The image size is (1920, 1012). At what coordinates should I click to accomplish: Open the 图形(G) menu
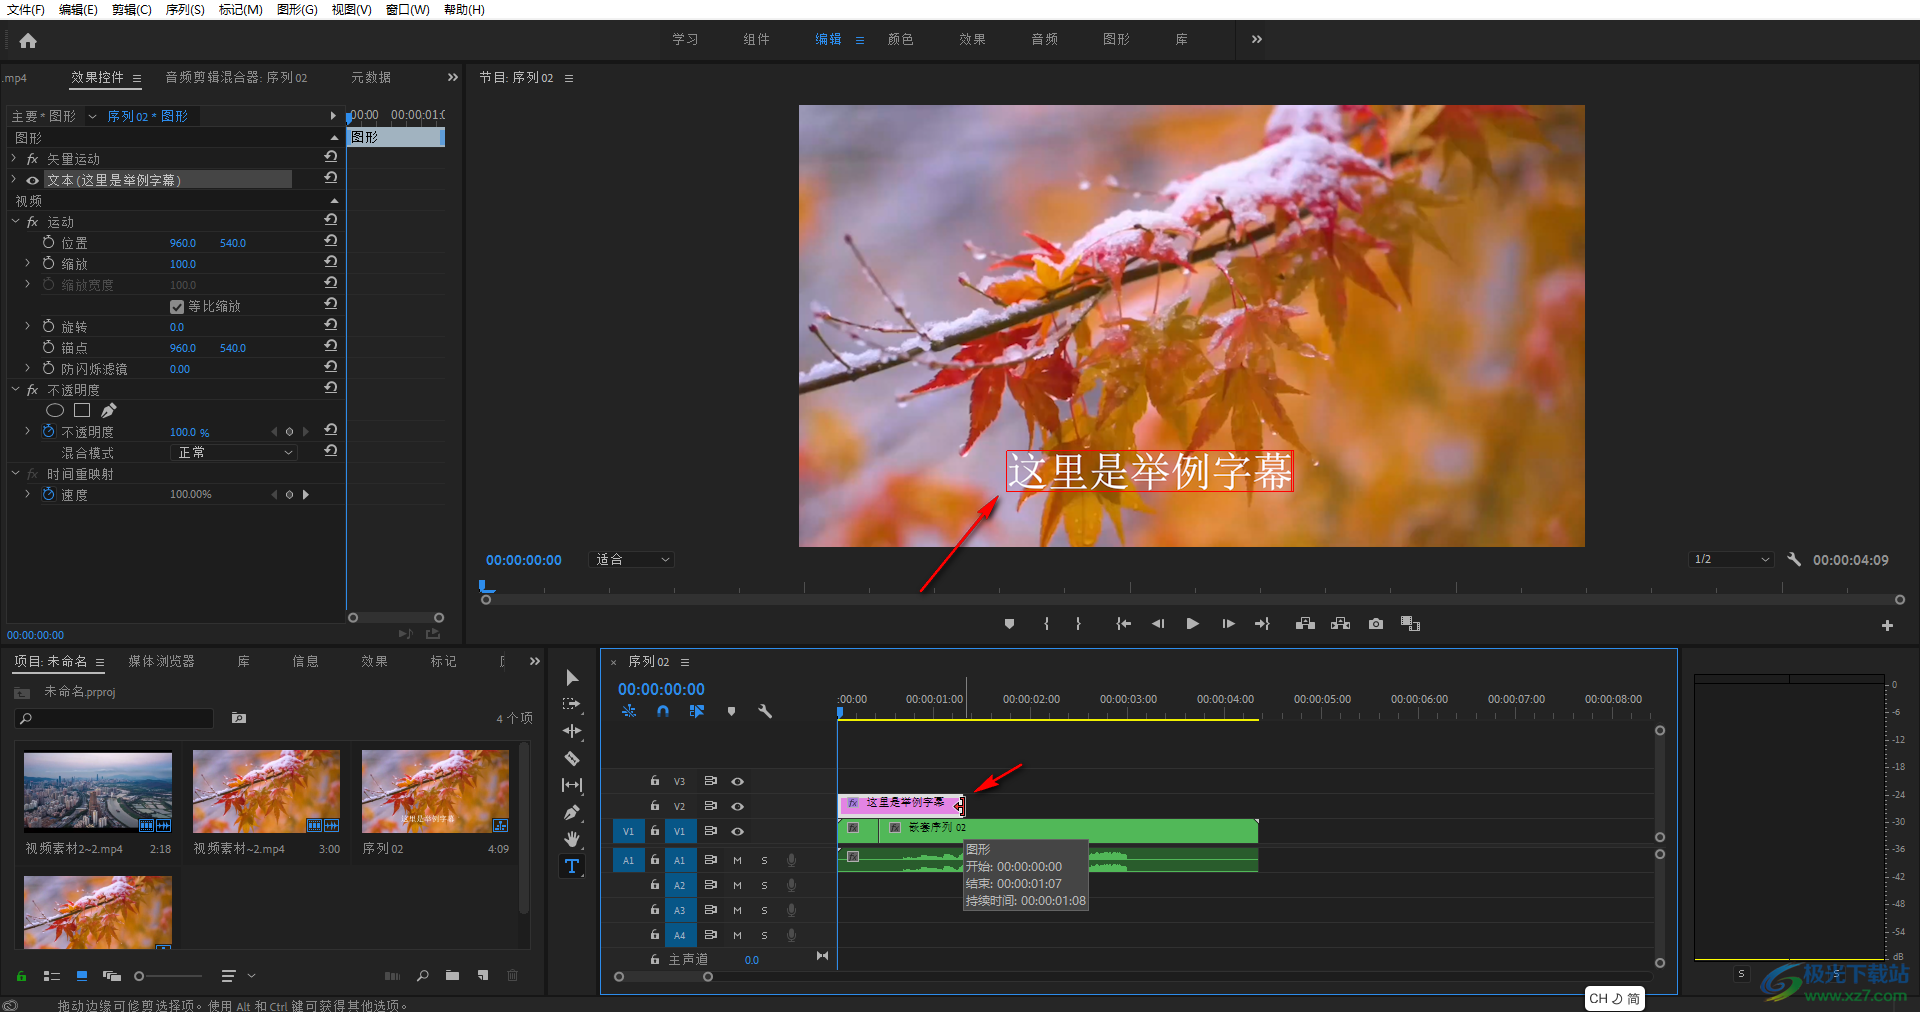297,10
